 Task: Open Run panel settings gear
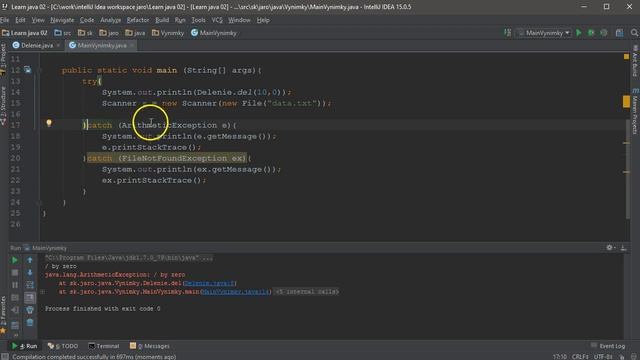610,247
